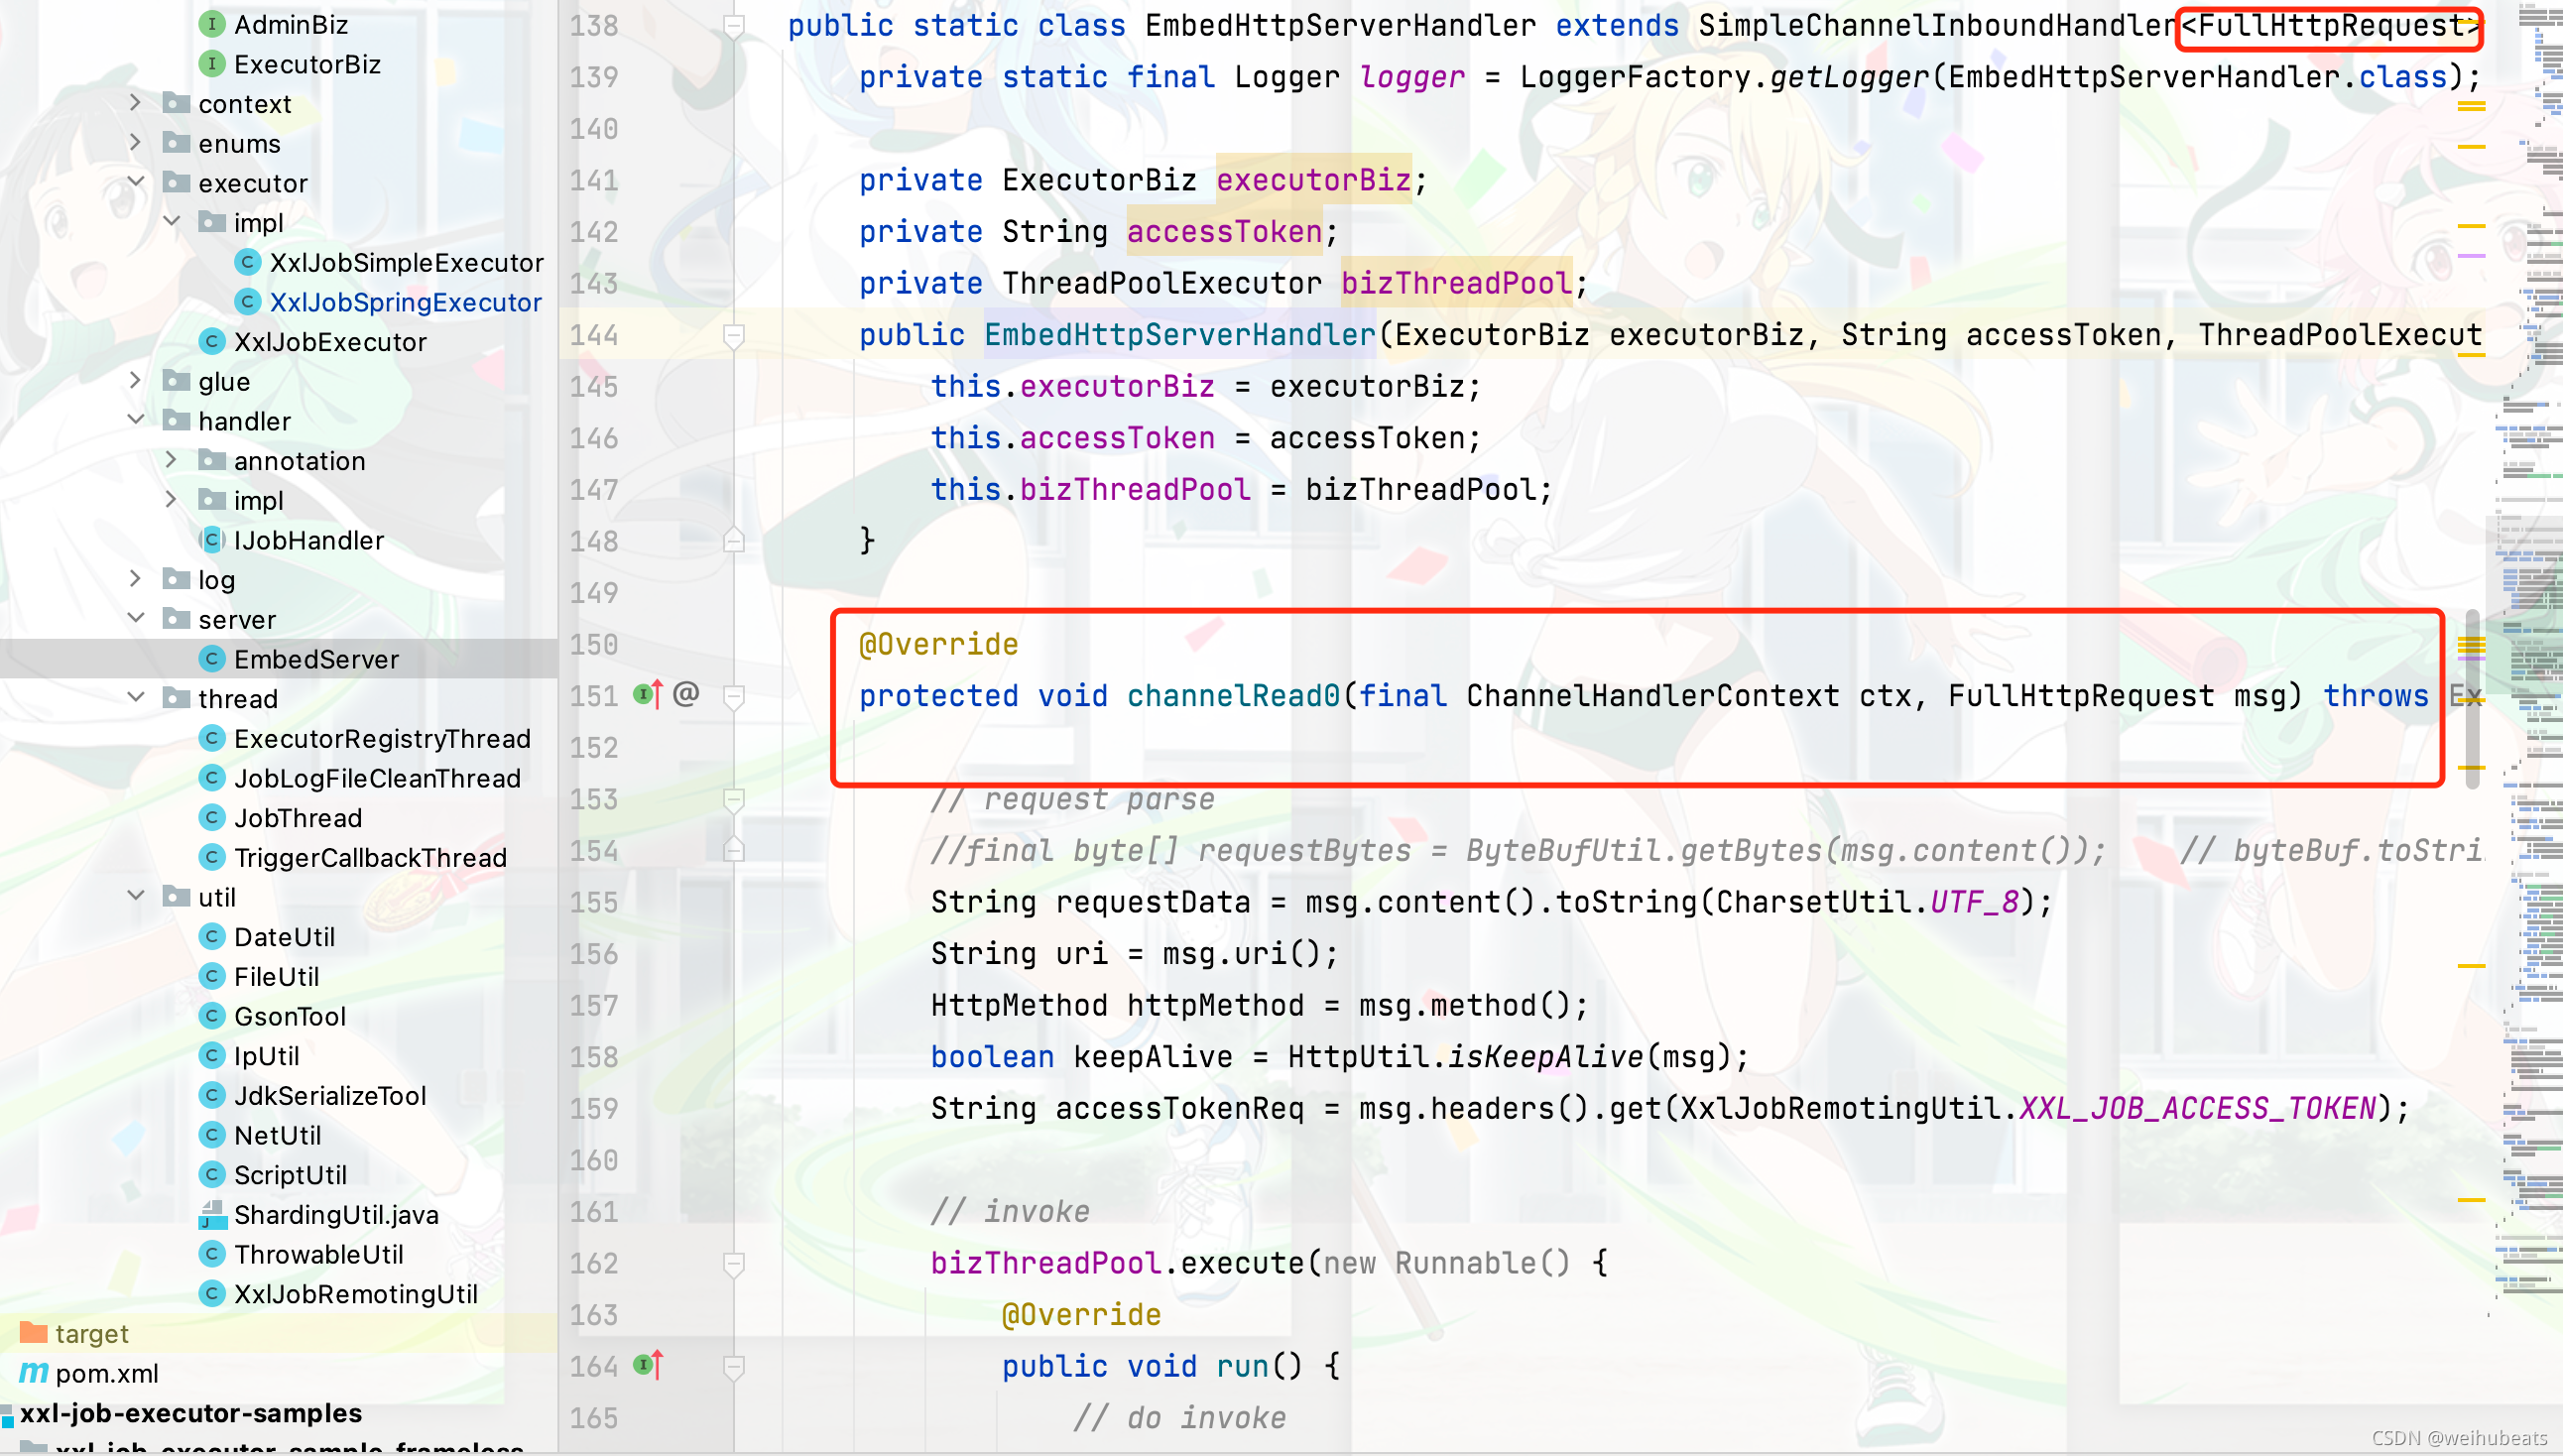Click the editor vertical scrollbar thumb
This screenshot has height=1456, width=2563.
[2473, 700]
